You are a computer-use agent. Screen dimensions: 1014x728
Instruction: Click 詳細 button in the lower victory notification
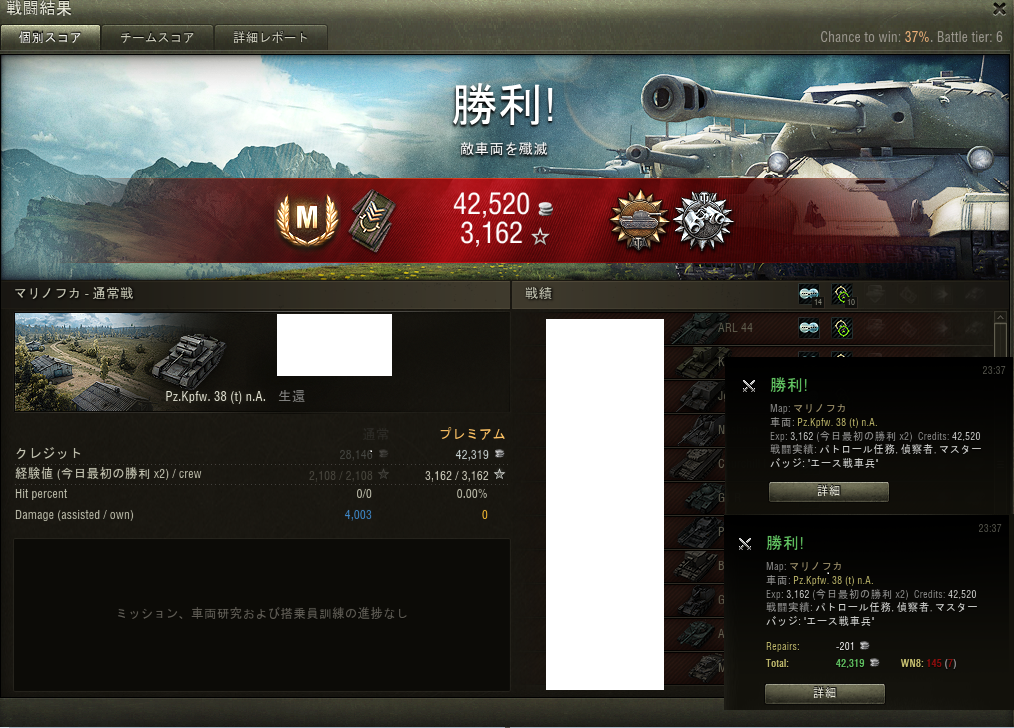coord(825,693)
